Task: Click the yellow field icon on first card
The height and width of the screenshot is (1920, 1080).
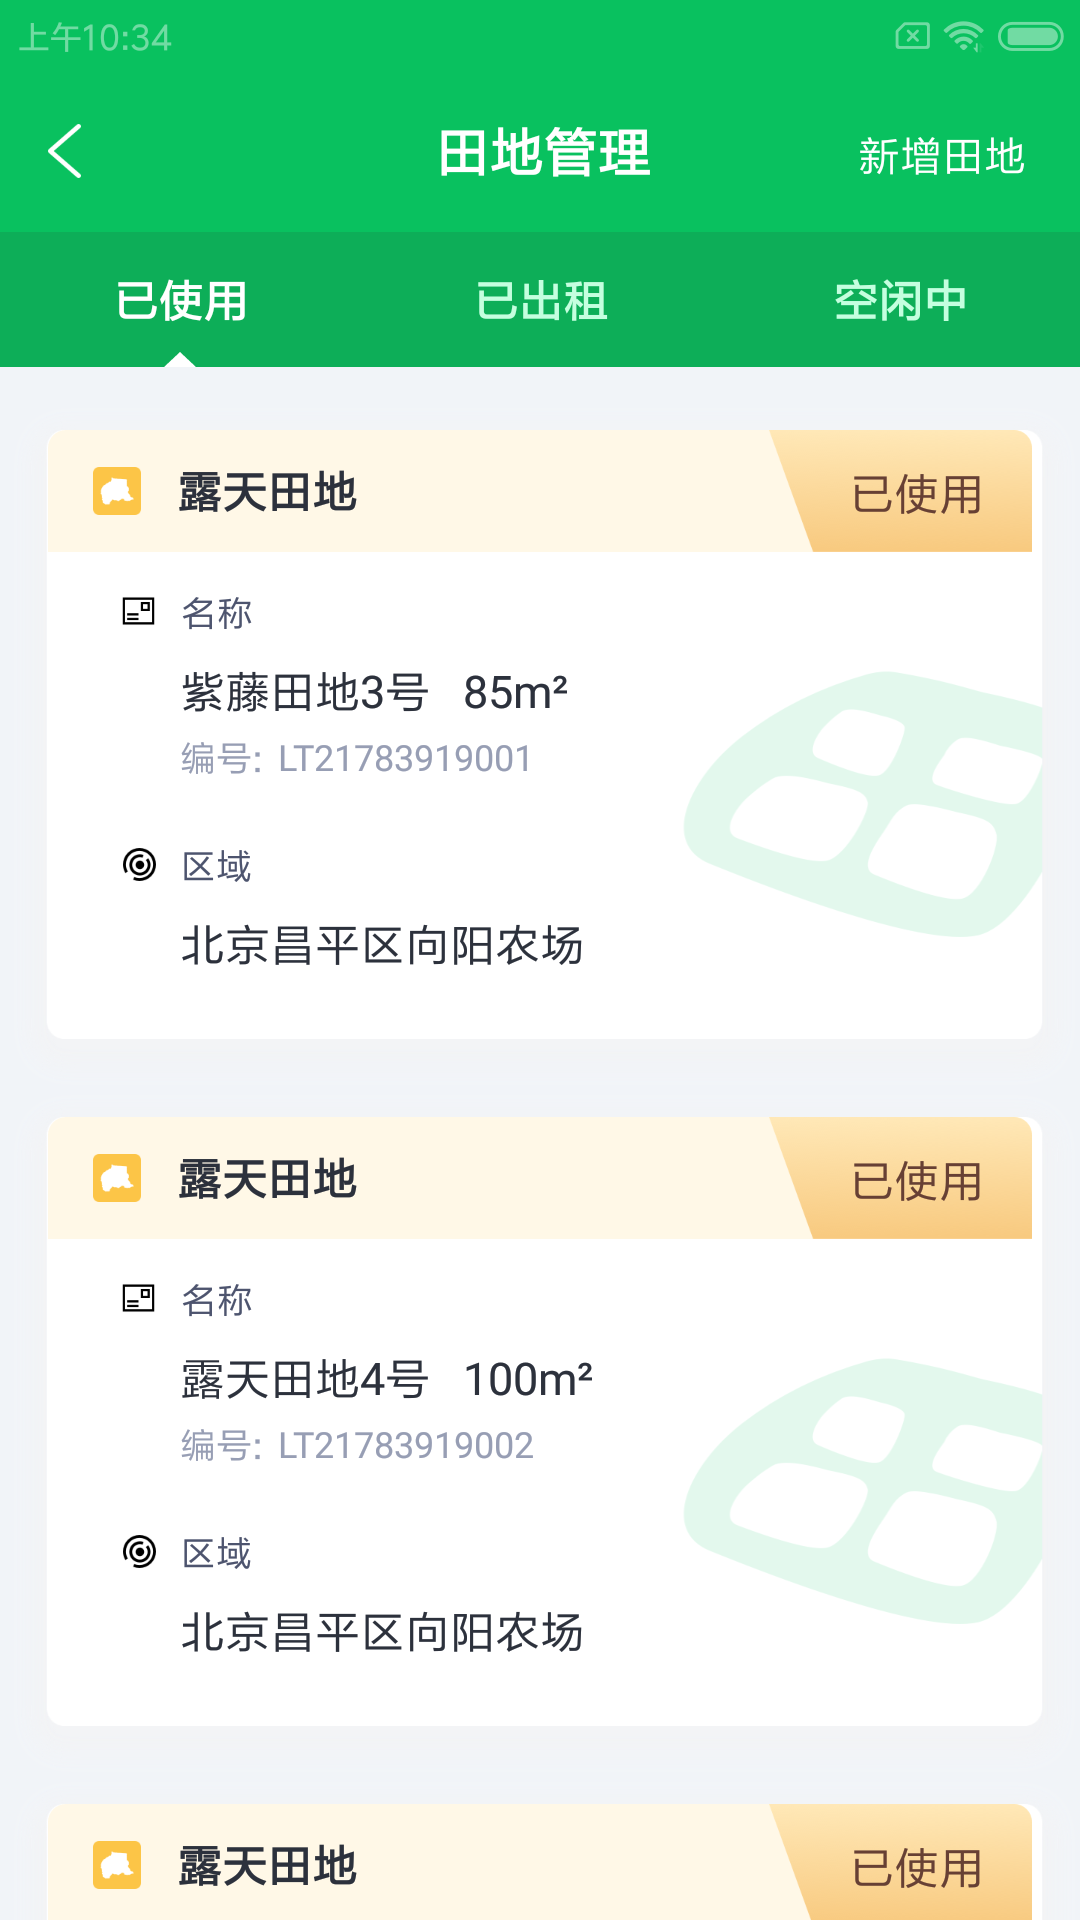Action: coord(117,492)
